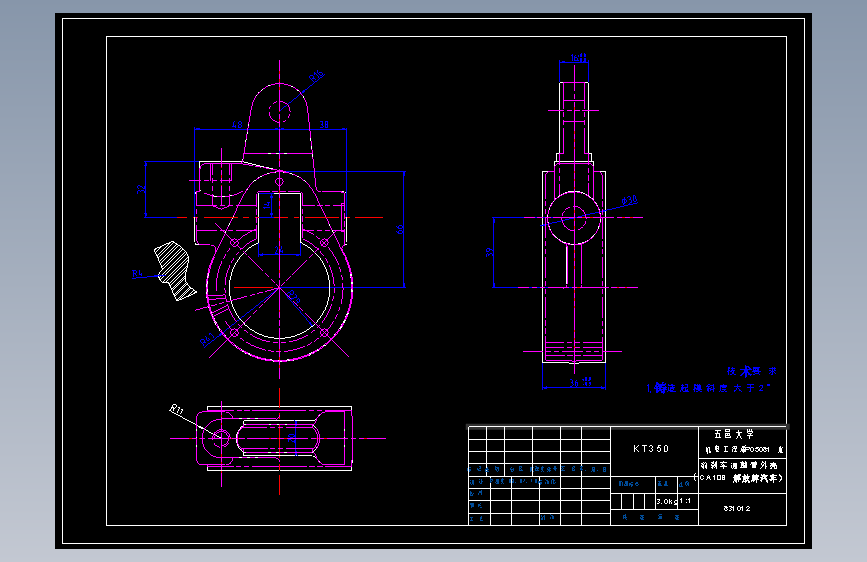Click the 36 width dimension below side view
The width and height of the screenshot is (867, 562).
coord(580,382)
